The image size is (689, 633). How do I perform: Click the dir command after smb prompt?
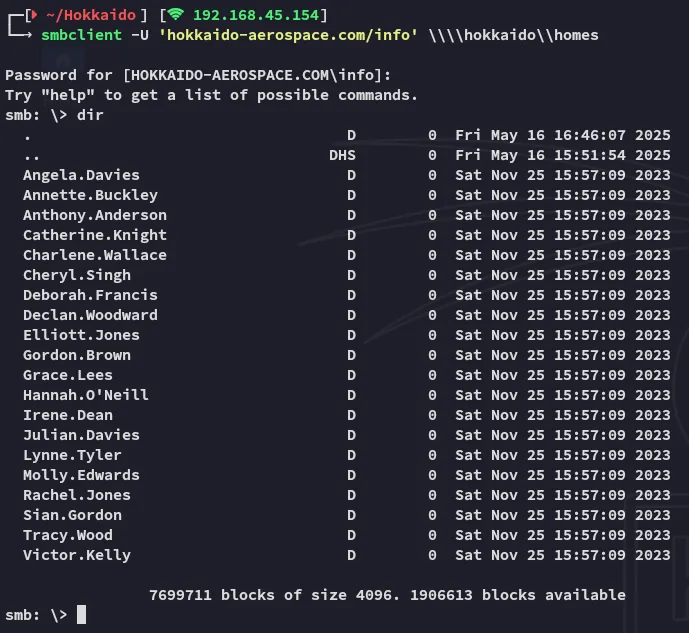[x=90, y=115]
